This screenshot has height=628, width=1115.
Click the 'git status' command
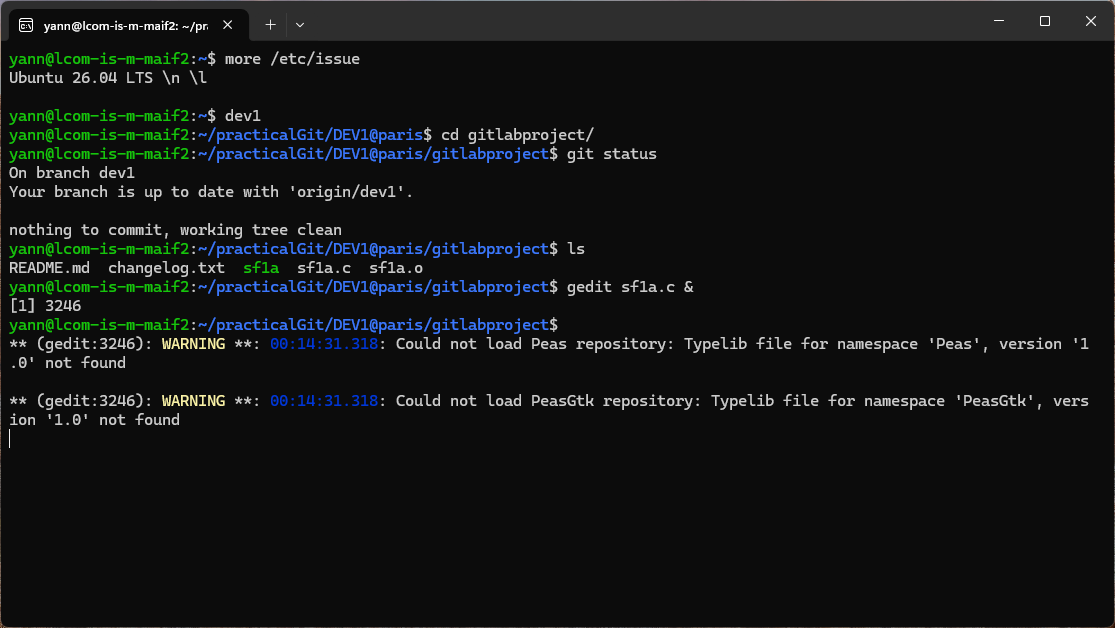pyautogui.click(x=612, y=154)
